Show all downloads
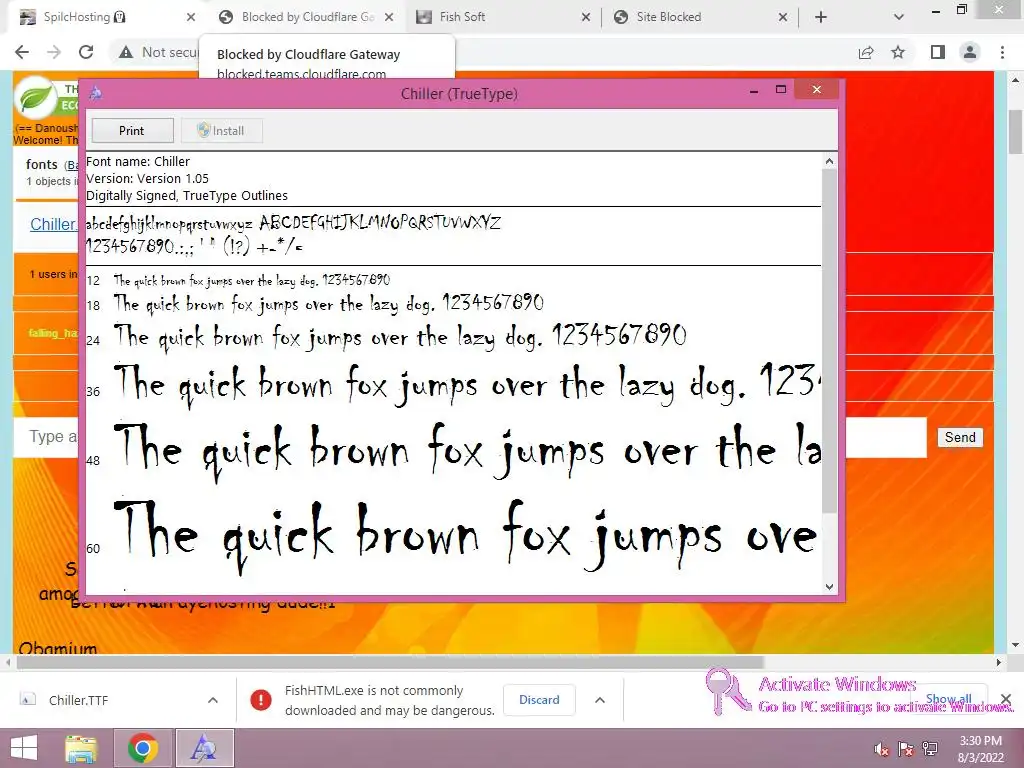This screenshot has height=768, width=1024. [949, 699]
